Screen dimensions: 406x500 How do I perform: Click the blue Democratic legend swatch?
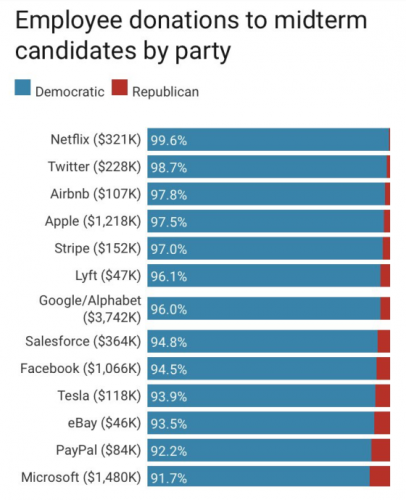point(23,87)
